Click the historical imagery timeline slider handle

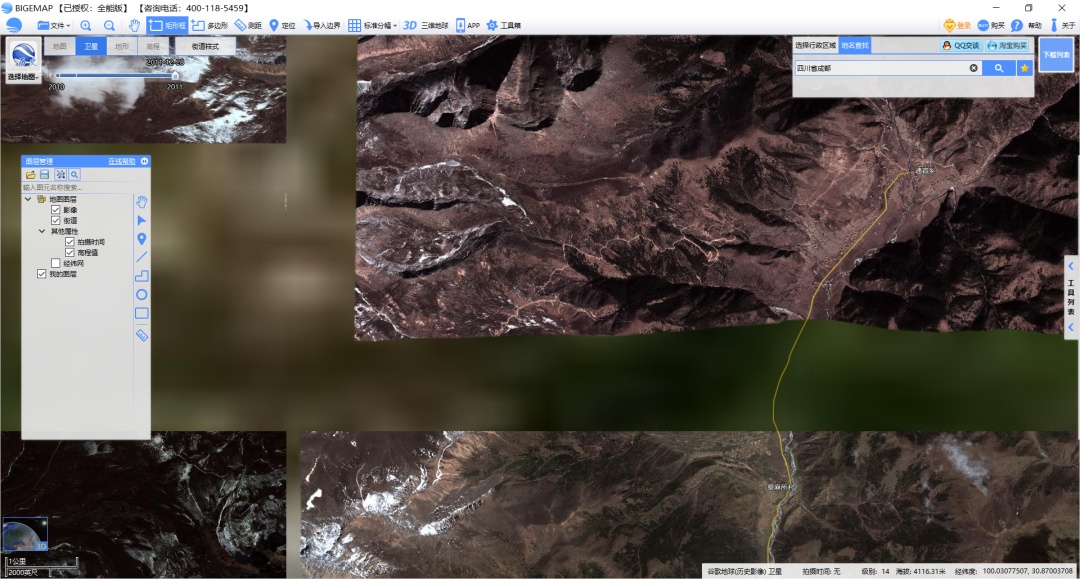click(175, 75)
